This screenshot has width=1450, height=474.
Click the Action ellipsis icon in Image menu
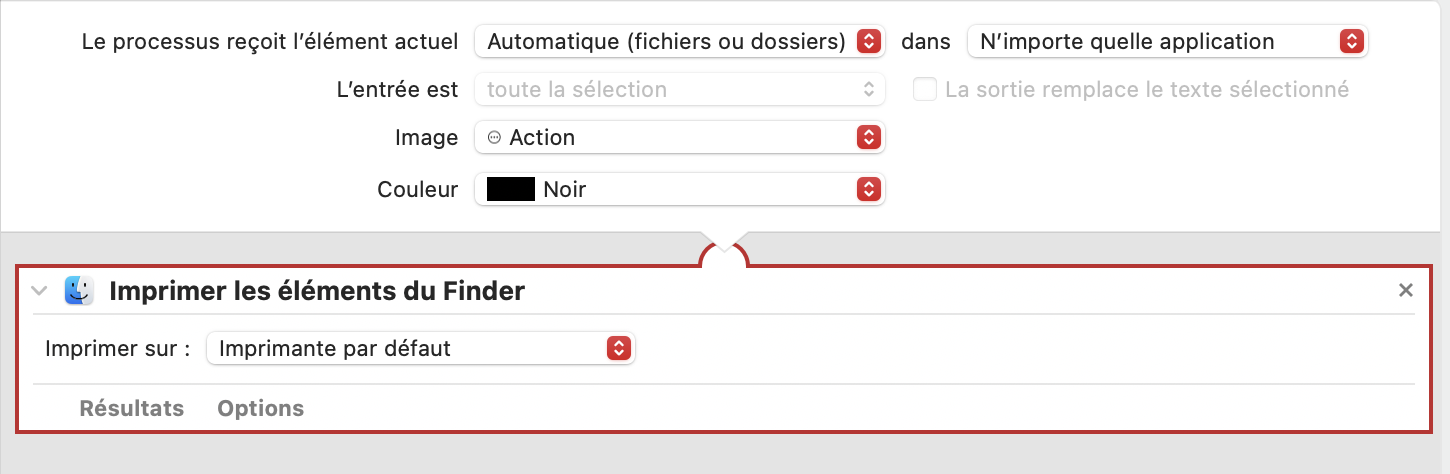point(494,138)
